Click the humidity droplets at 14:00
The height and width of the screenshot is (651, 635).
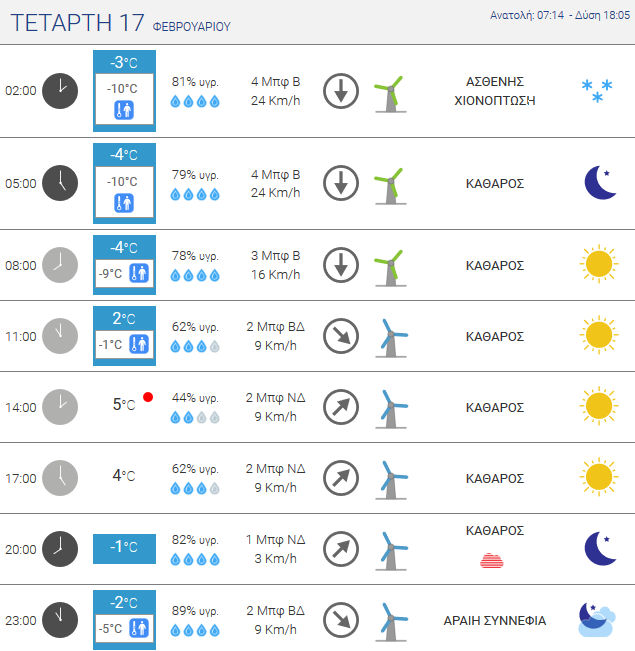click(195, 417)
